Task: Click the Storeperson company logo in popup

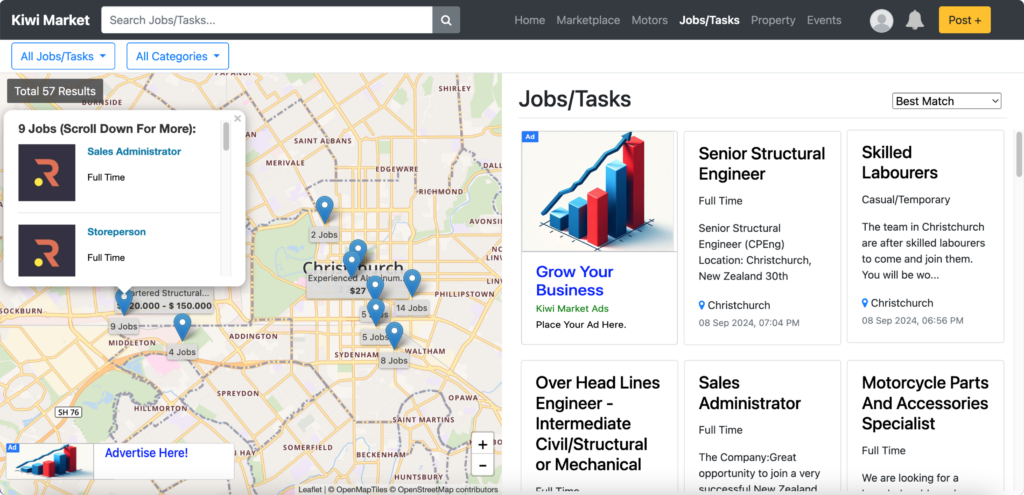Action: 46,251
